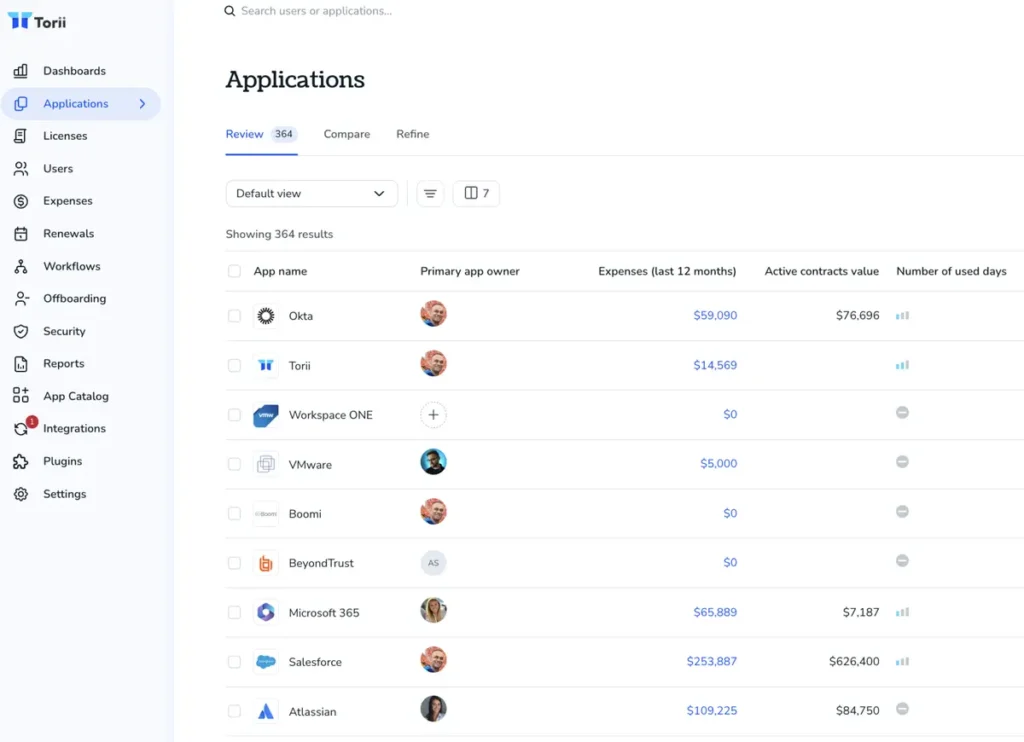Open VMware expenses $5,000 link

[x=718, y=464]
